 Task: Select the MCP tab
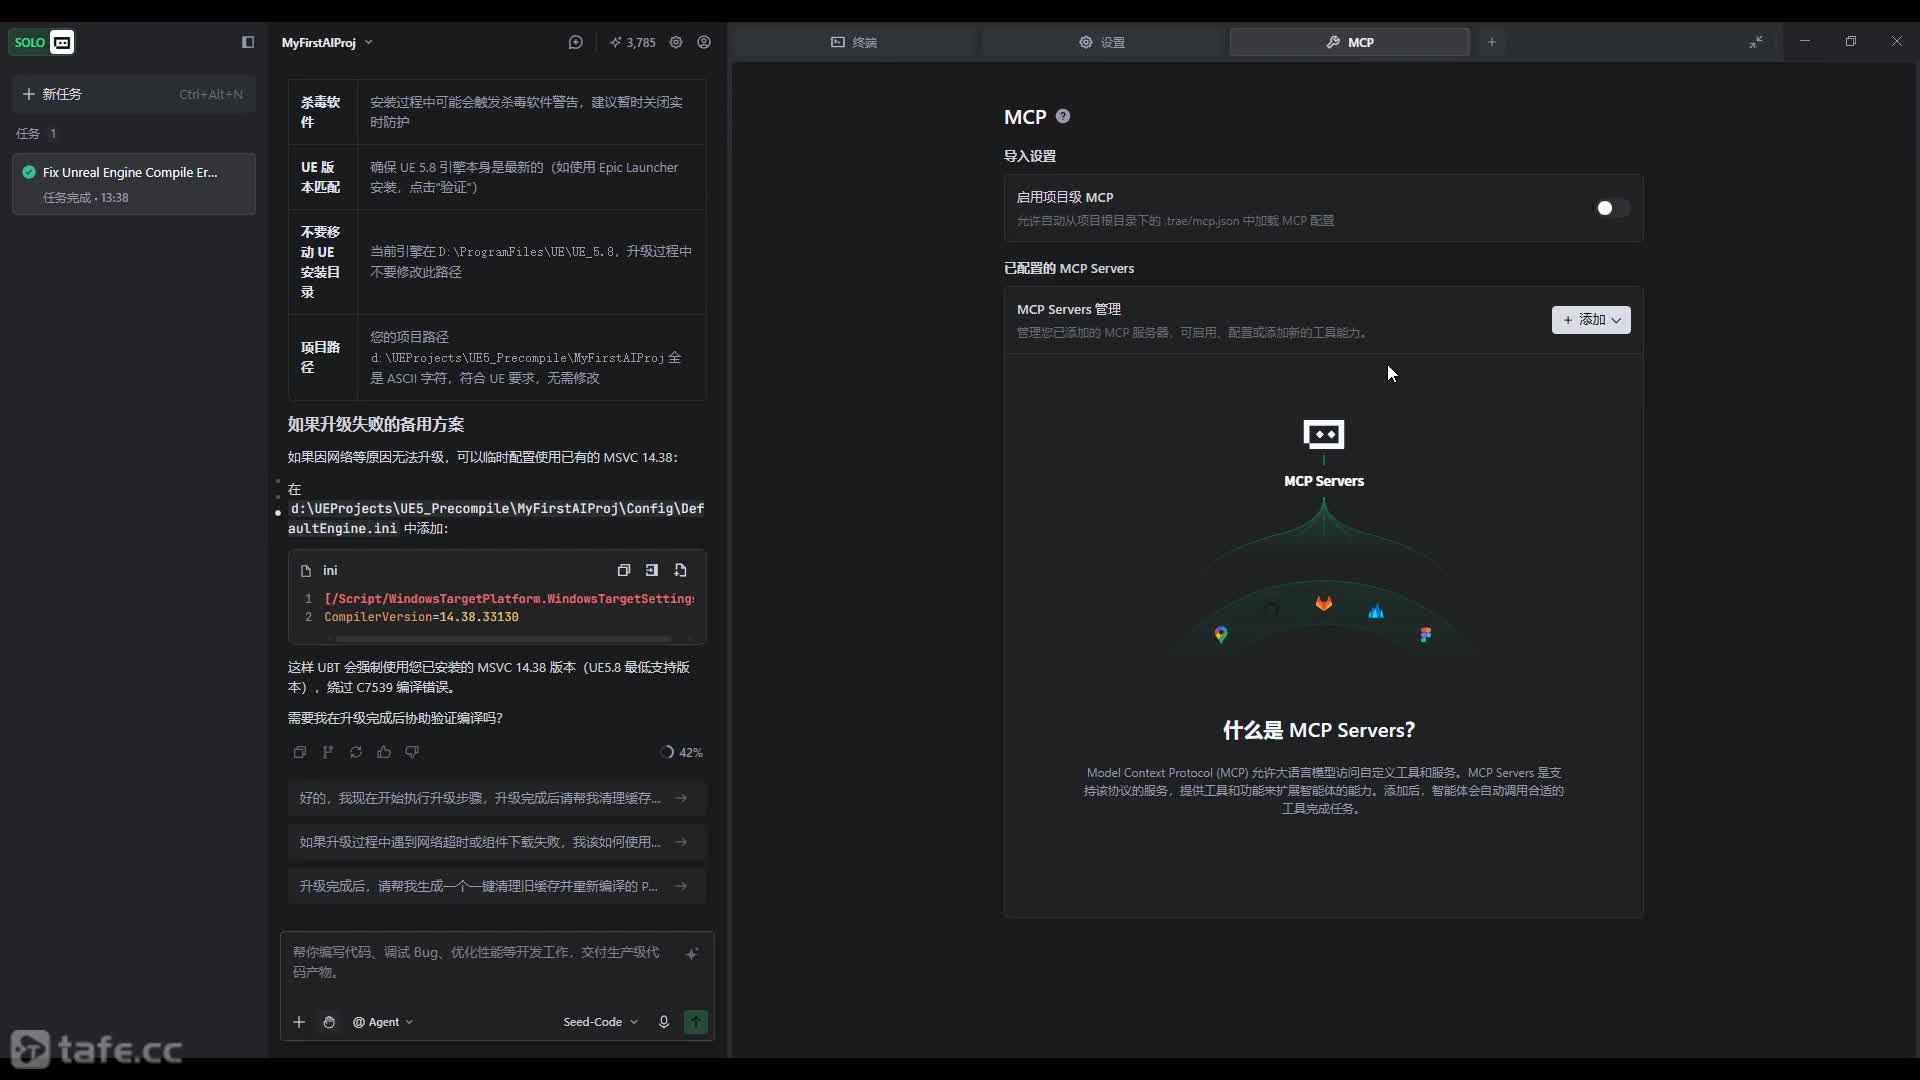(1350, 42)
